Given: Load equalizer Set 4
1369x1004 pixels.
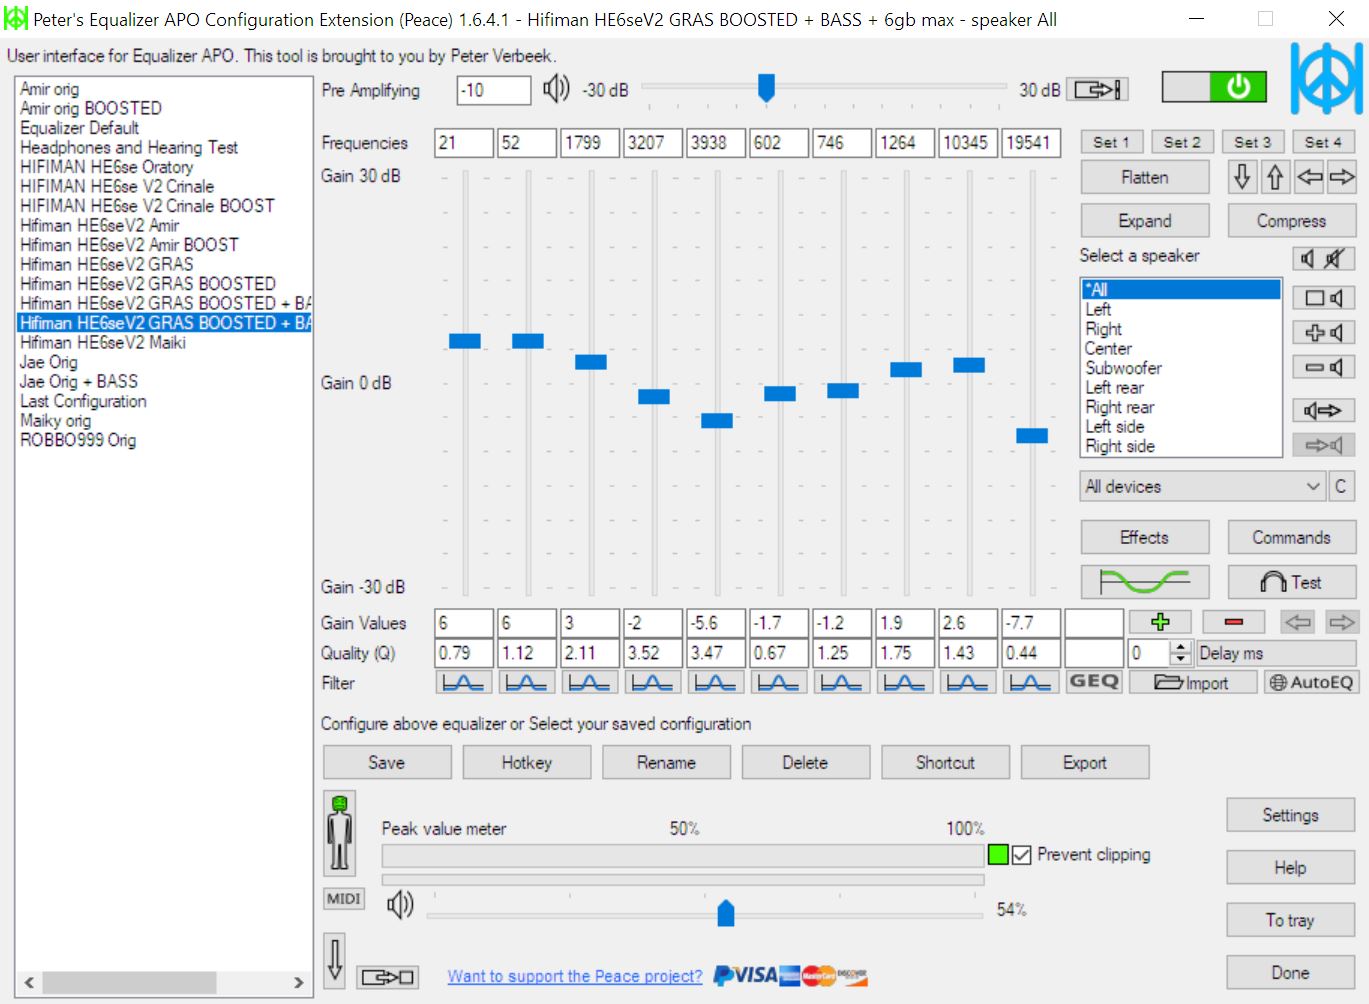Looking at the screenshot, I should pos(1324,142).
